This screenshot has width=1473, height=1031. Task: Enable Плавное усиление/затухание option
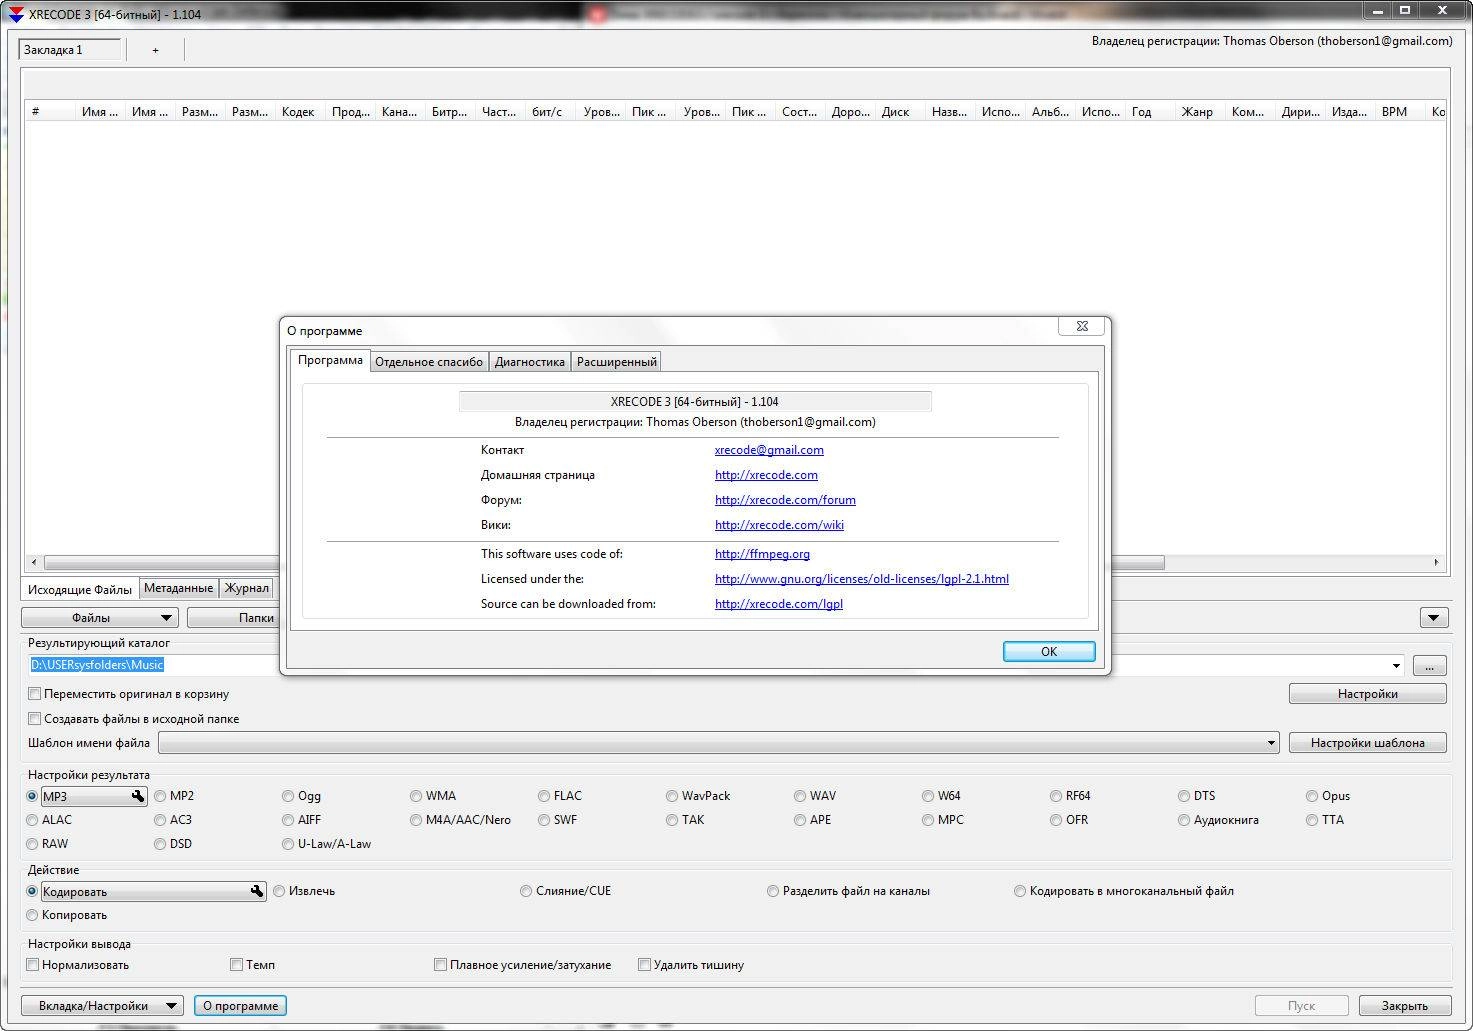point(440,965)
